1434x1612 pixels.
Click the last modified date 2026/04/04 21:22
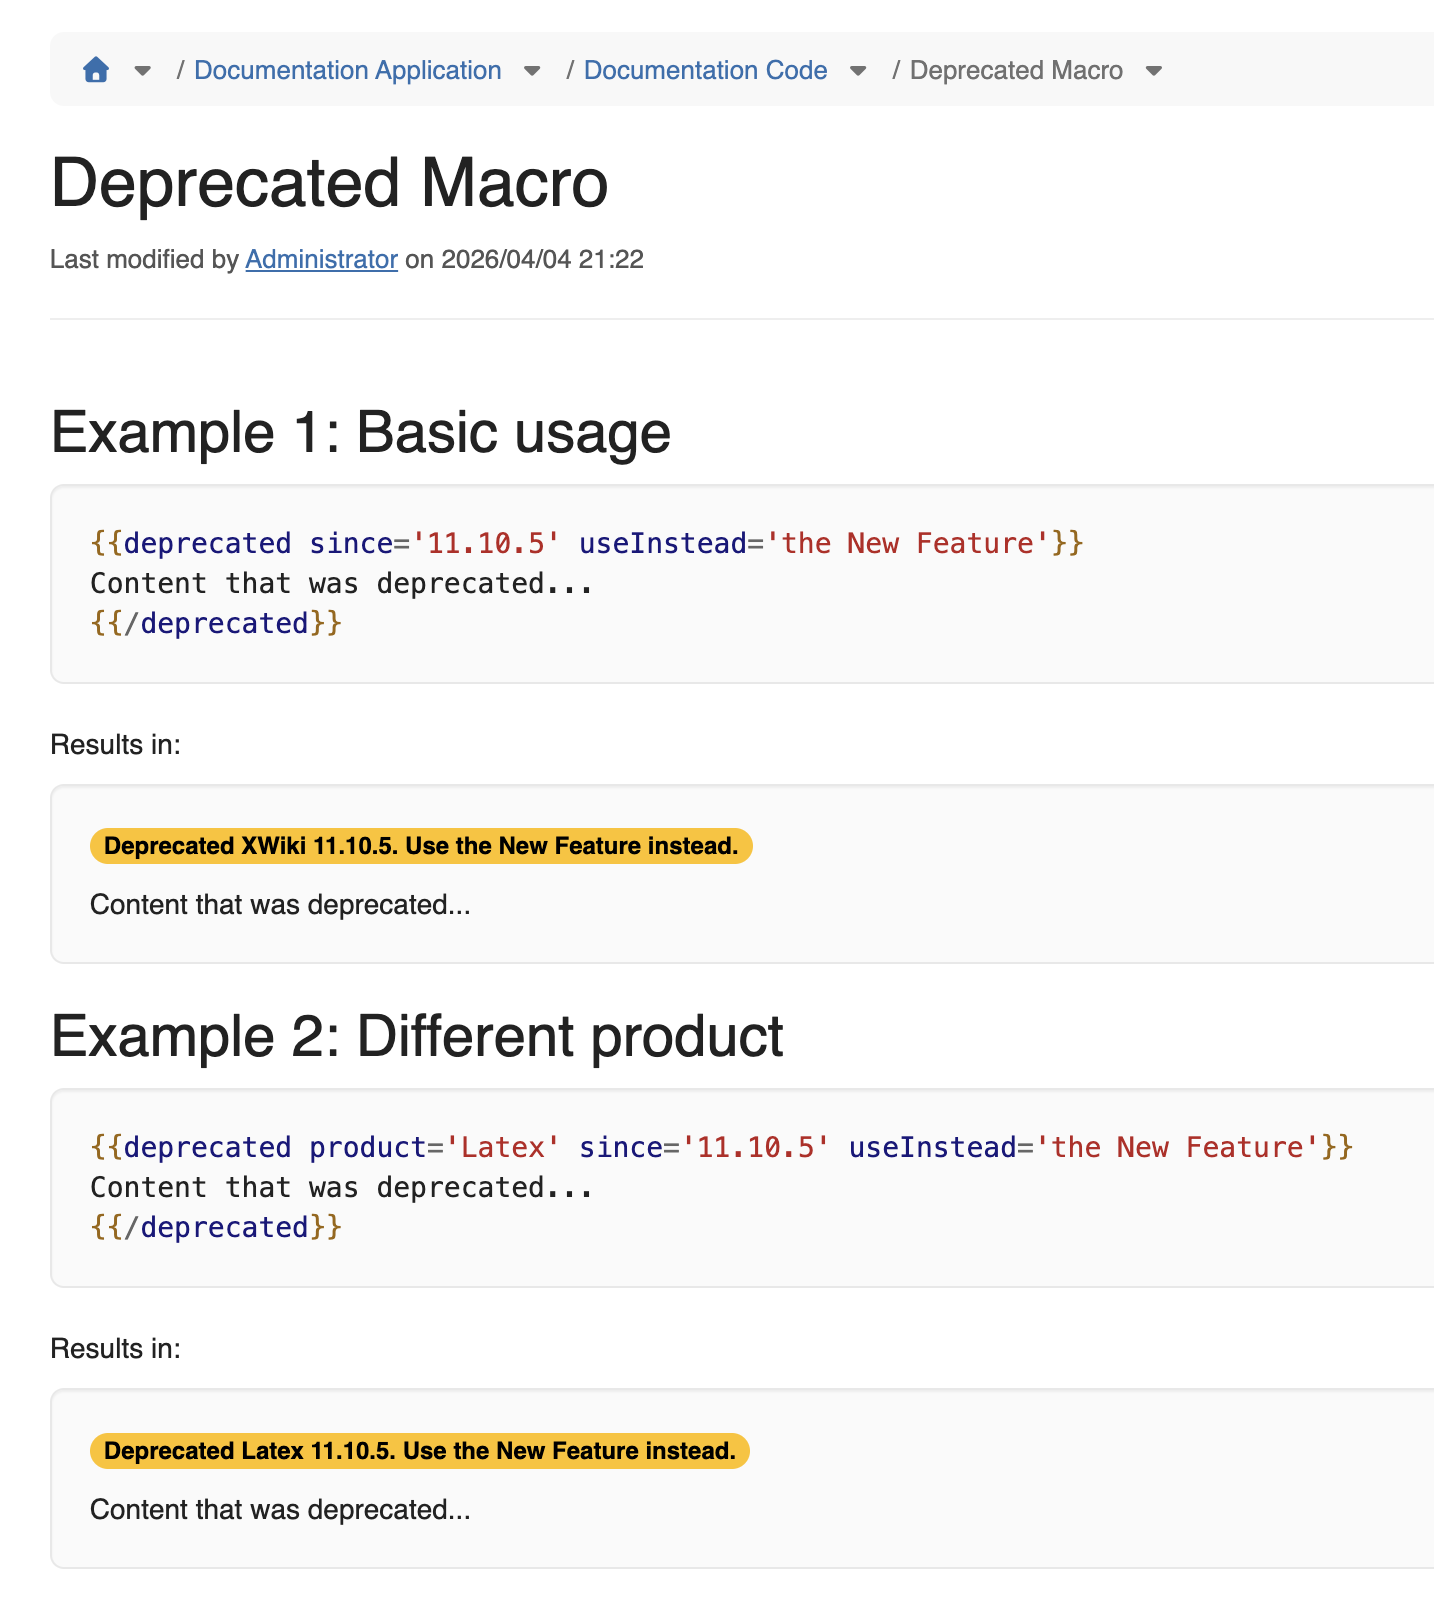pyautogui.click(x=542, y=259)
